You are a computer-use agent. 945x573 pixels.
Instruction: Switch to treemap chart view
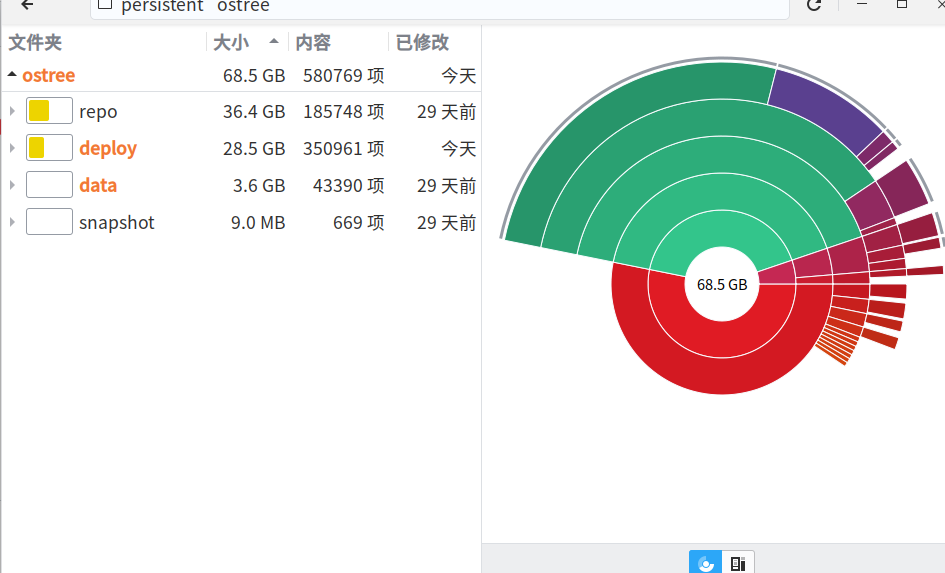738,563
